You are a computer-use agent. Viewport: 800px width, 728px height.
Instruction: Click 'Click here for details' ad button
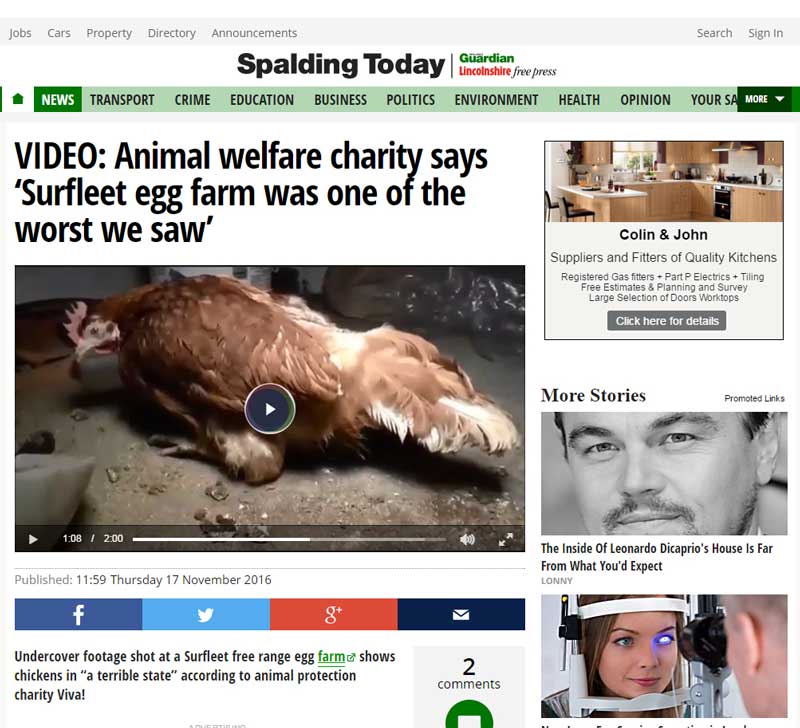[x=667, y=321]
